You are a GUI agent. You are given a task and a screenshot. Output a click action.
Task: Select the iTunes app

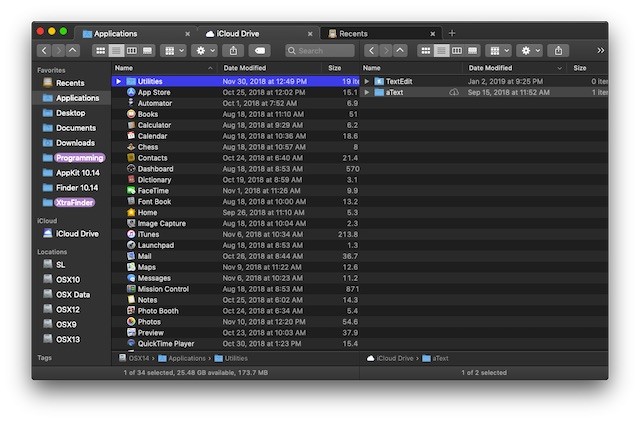tap(236, 234)
